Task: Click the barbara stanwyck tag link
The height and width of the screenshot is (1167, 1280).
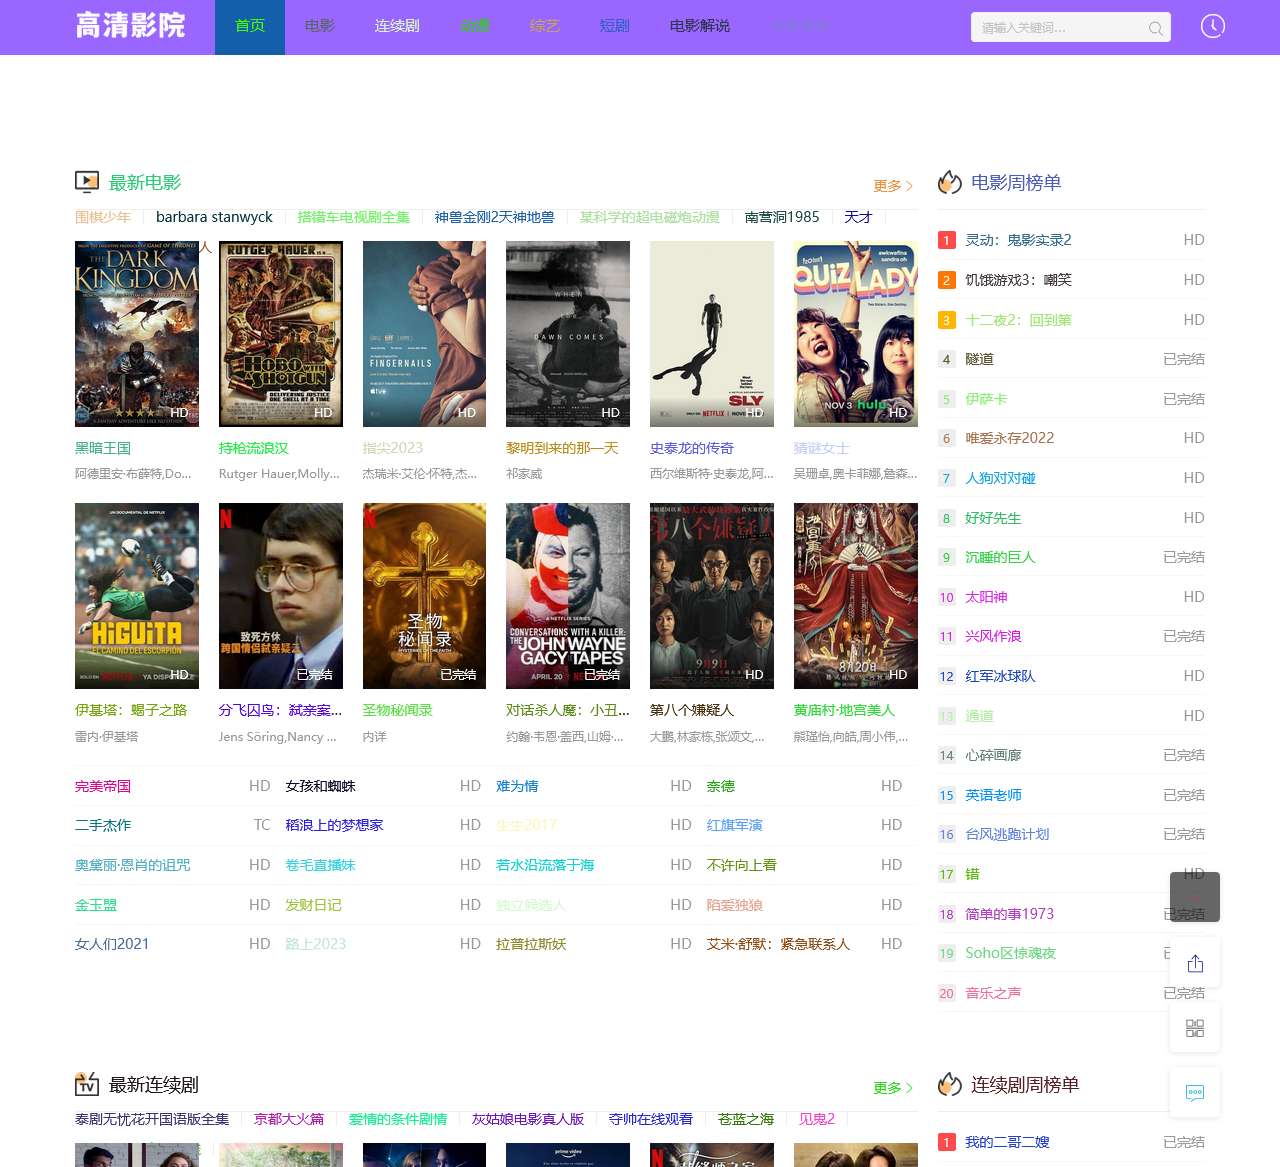Action: (214, 217)
